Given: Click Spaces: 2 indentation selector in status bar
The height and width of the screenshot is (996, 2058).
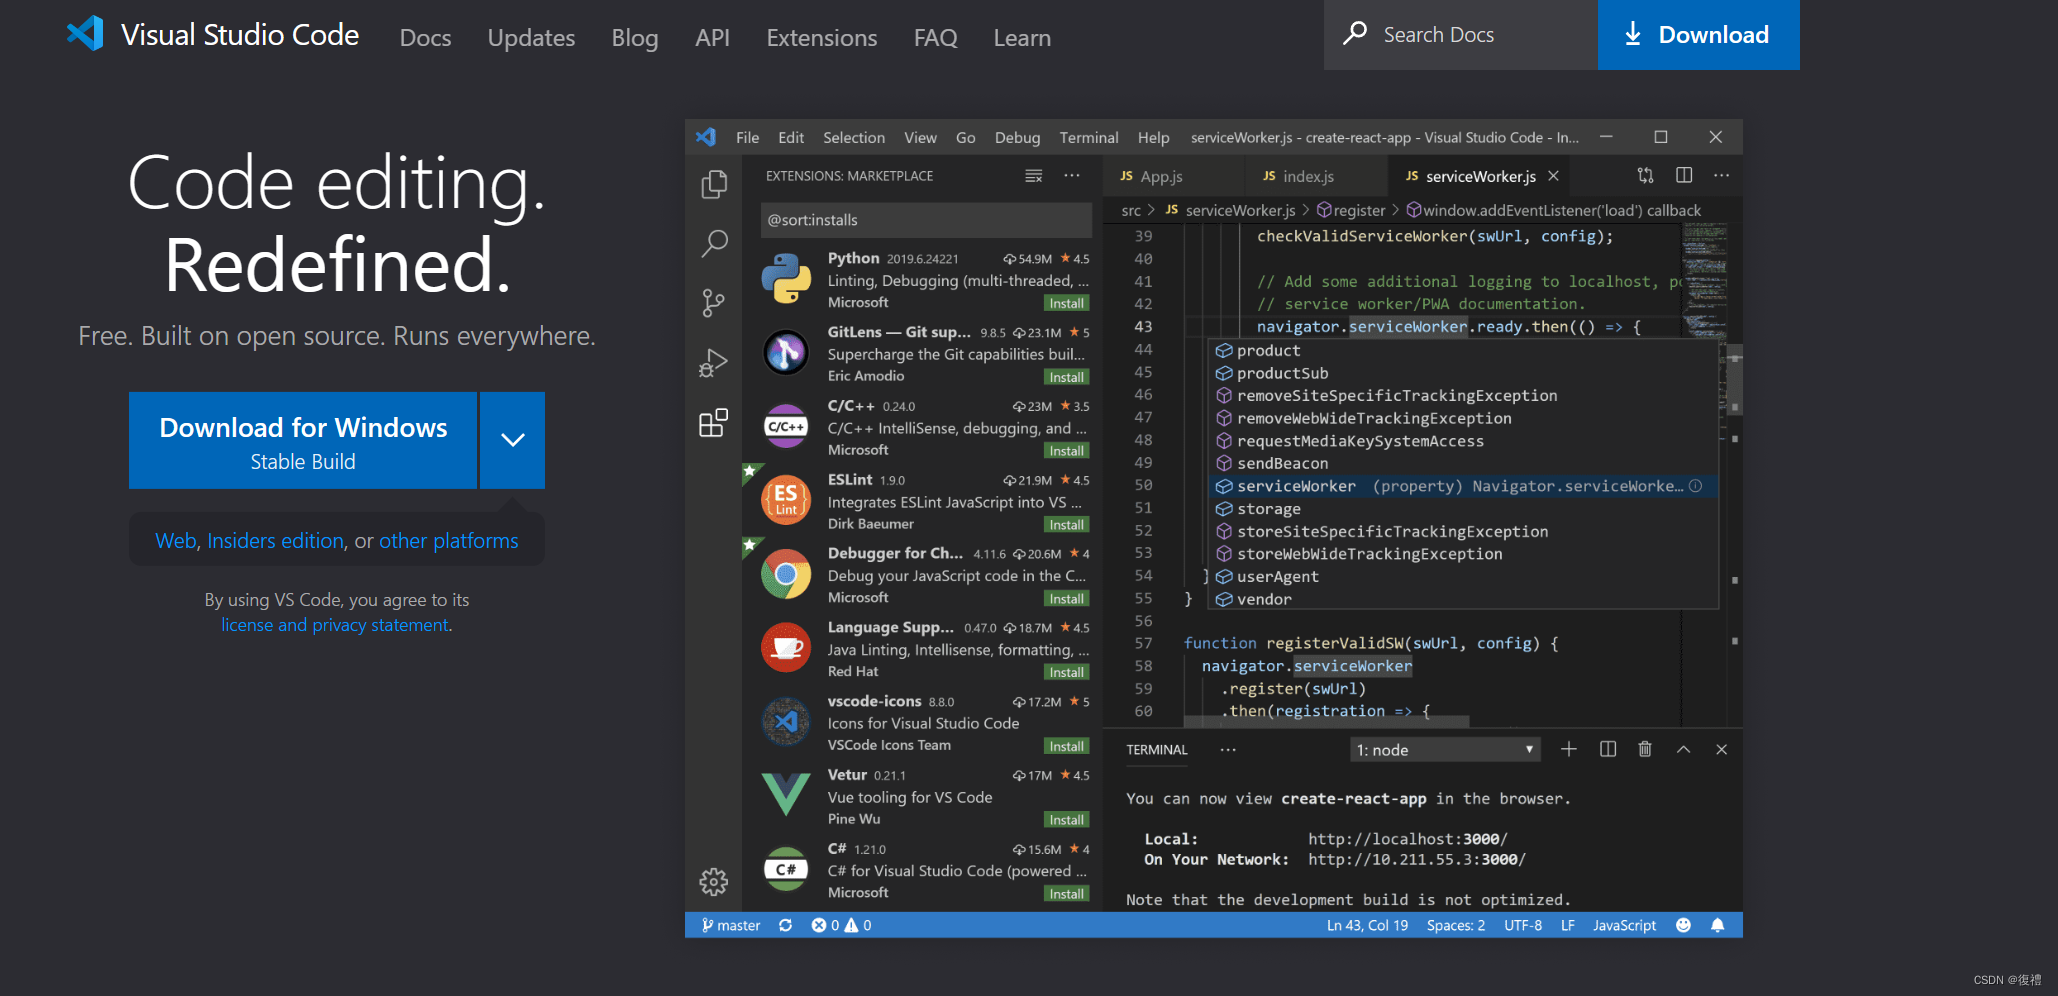Looking at the screenshot, I should tap(1456, 925).
